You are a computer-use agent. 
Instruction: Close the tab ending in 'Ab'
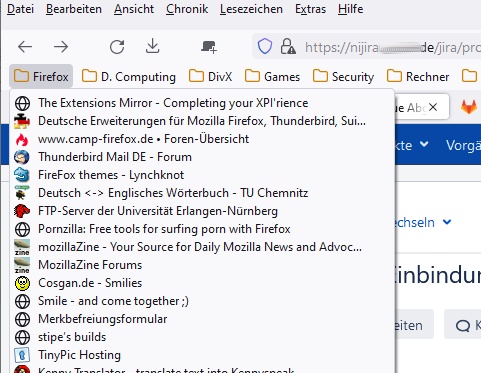(x=433, y=107)
